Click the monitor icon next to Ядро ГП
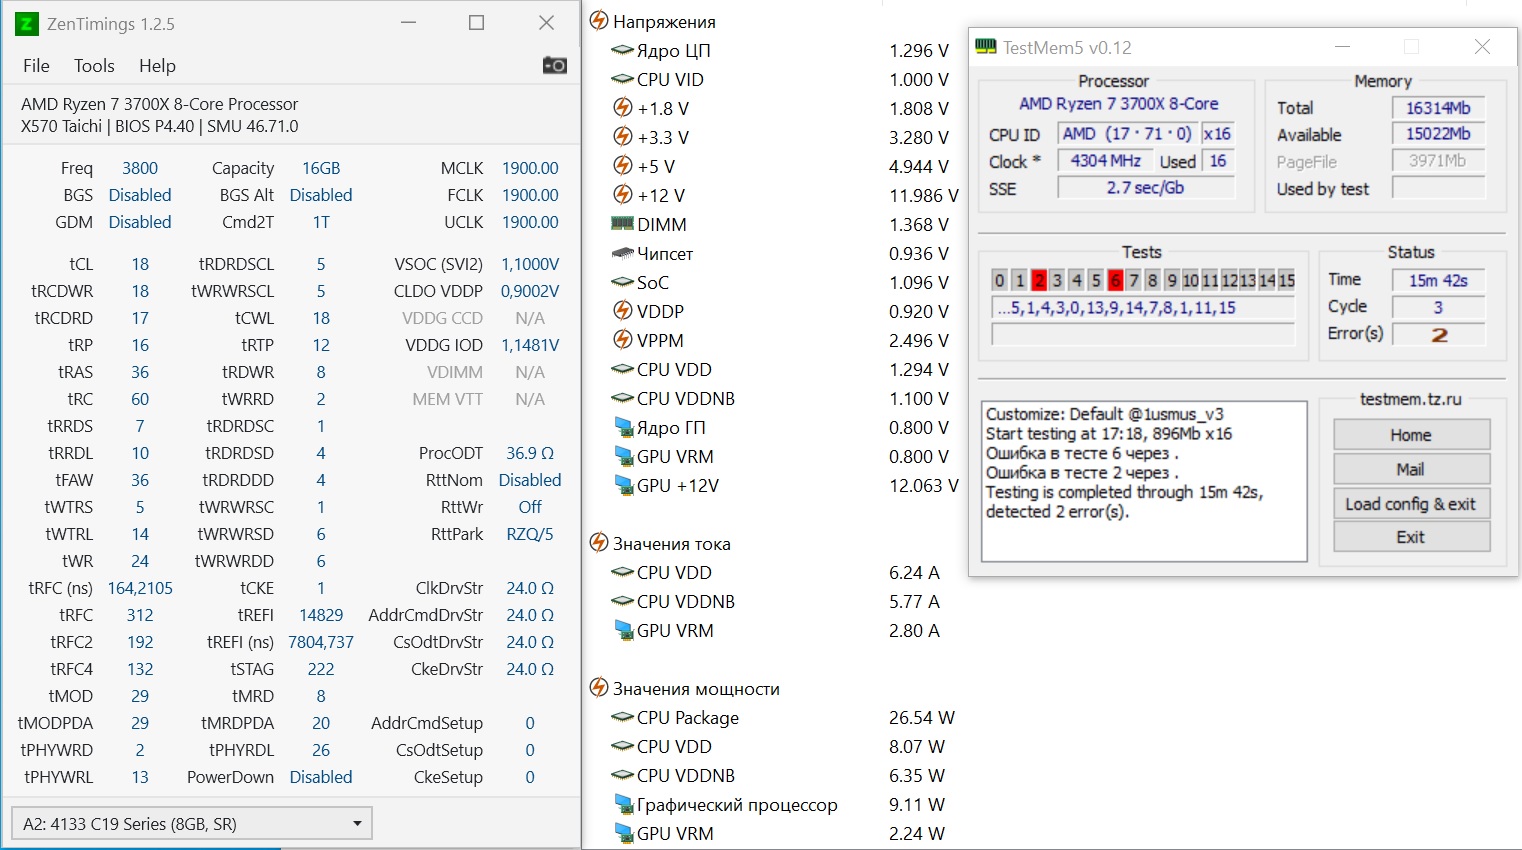Image resolution: width=1522 pixels, height=850 pixels. click(x=623, y=428)
